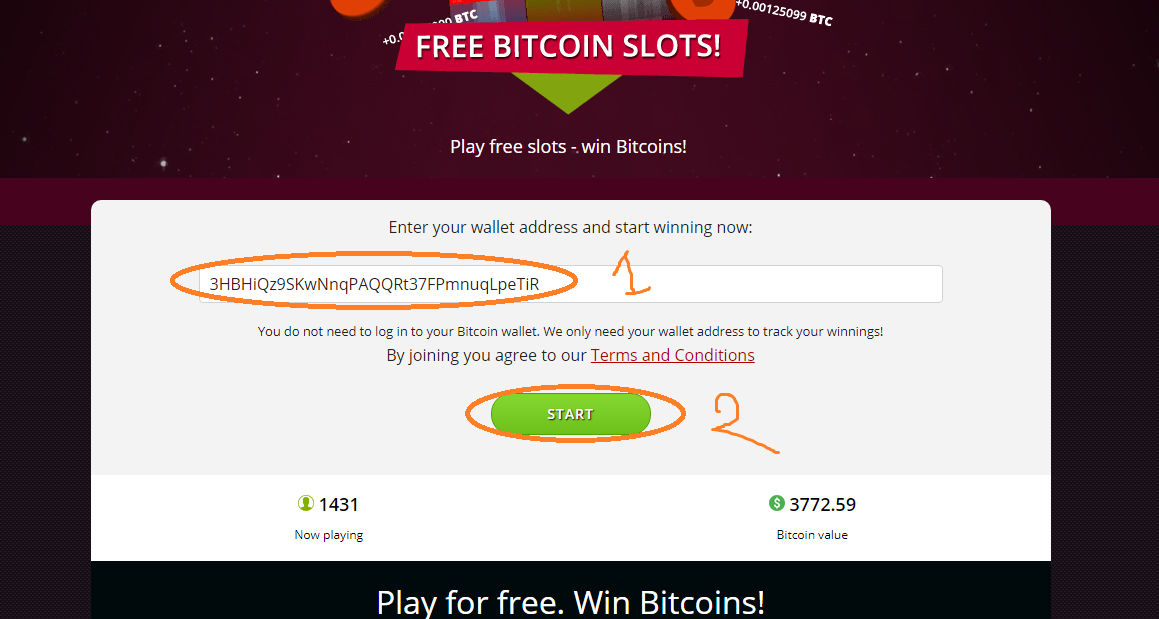Click the hand-drawn orange number 2 annotation
Image resolution: width=1159 pixels, height=619 pixels.
coord(743,423)
